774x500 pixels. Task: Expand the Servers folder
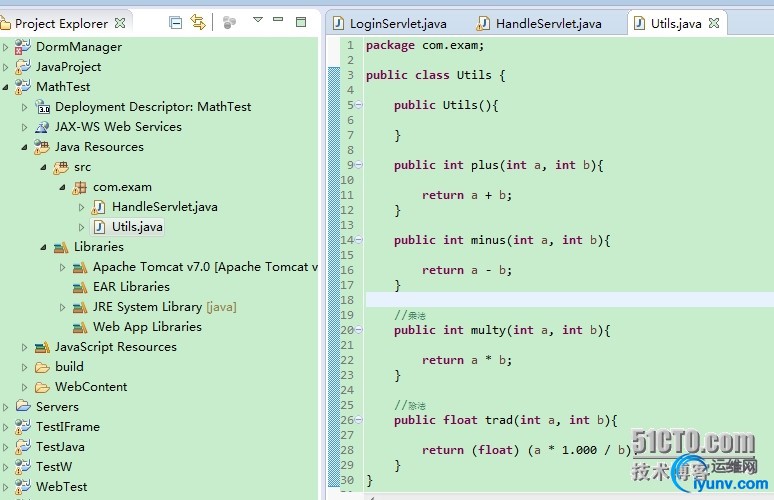5,407
